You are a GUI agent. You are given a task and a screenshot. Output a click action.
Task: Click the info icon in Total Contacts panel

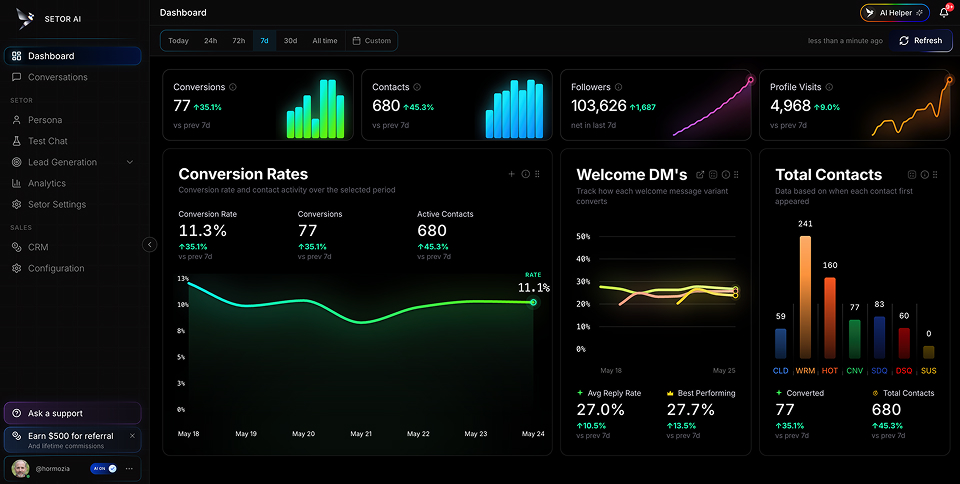click(x=924, y=174)
